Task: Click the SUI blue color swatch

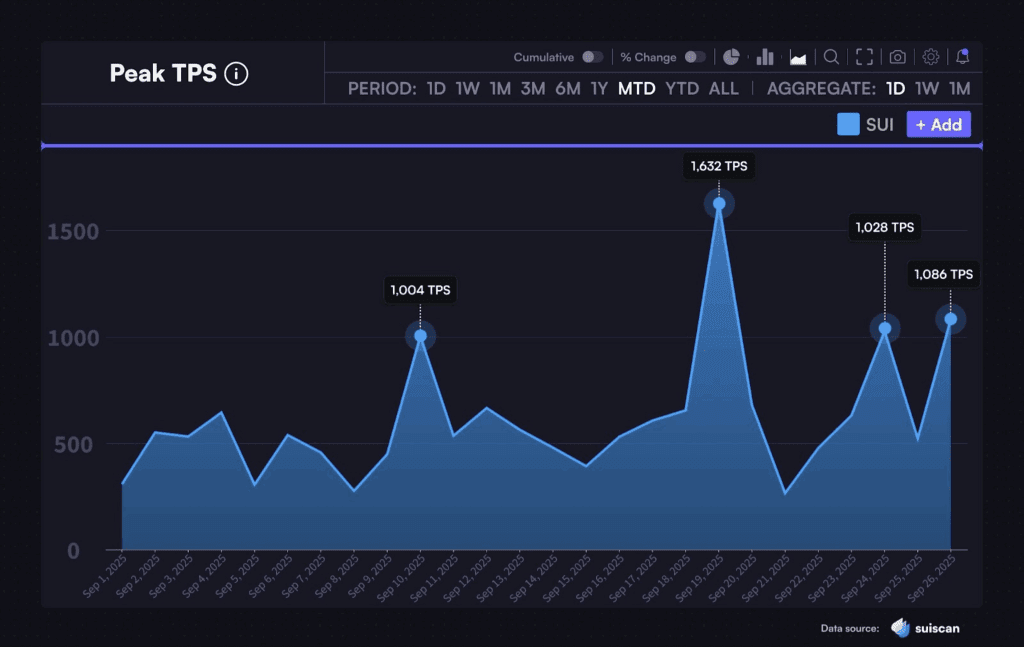Action: click(x=848, y=124)
